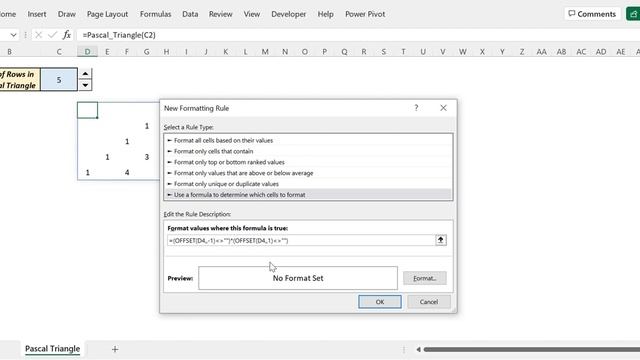640x360 pixels.
Task: Select the cell containing value 3
Action: [x=147, y=157]
